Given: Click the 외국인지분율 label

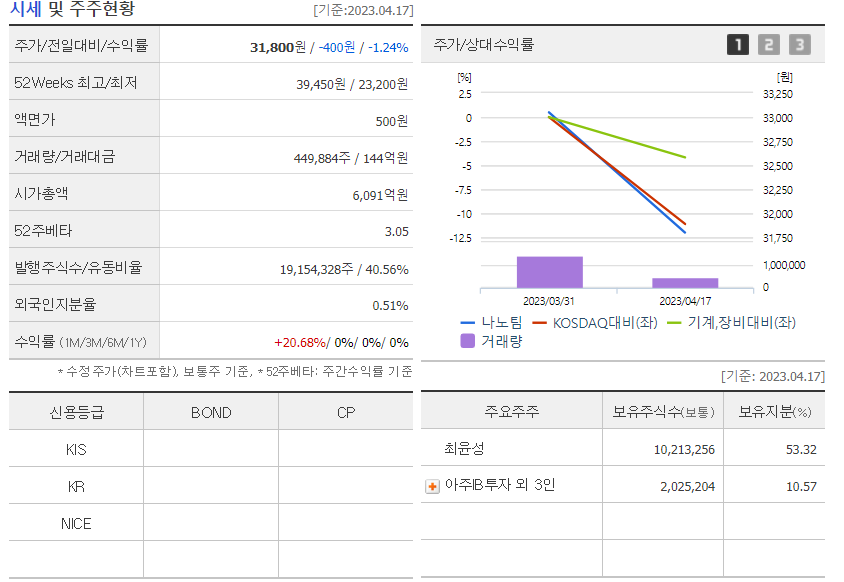Looking at the screenshot, I should pos(55,304).
